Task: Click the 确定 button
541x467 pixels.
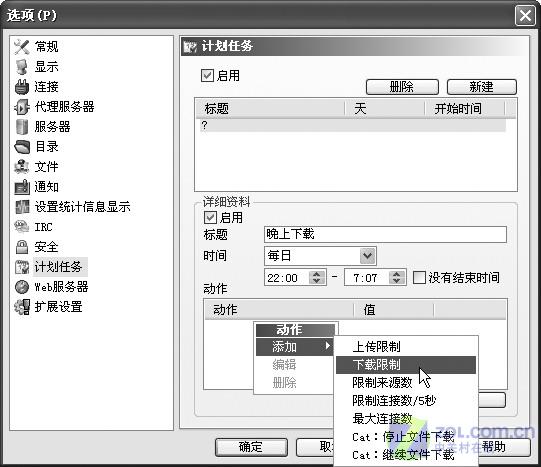Action: click(251, 447)
